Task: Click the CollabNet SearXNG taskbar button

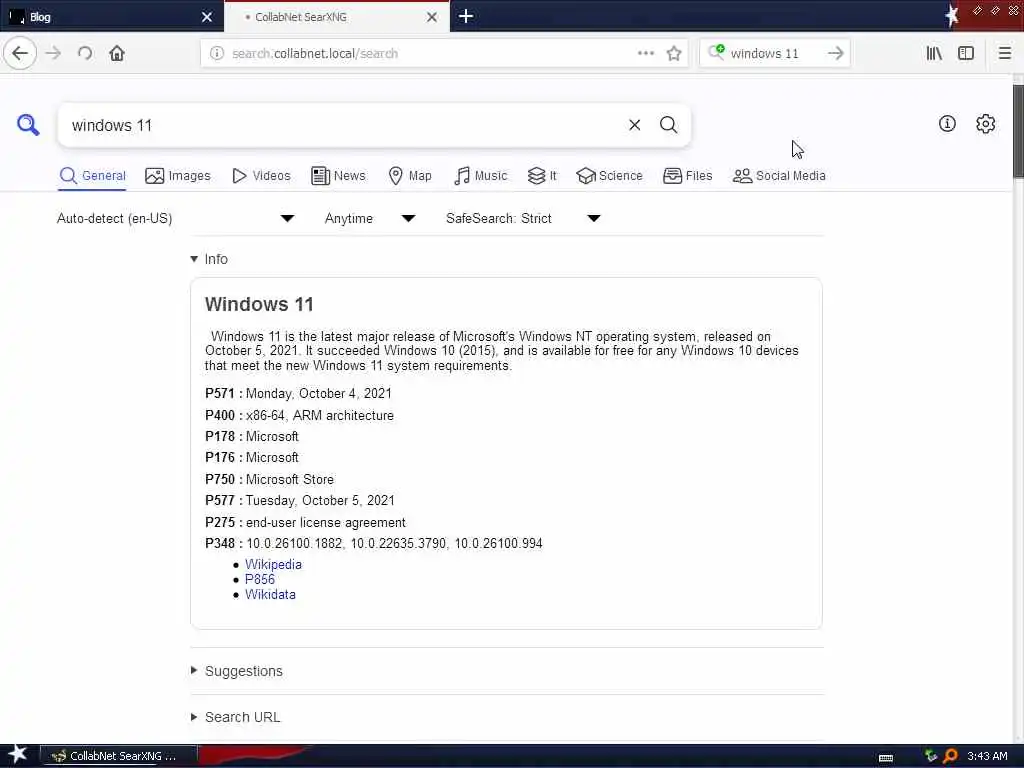Action: 118,756
